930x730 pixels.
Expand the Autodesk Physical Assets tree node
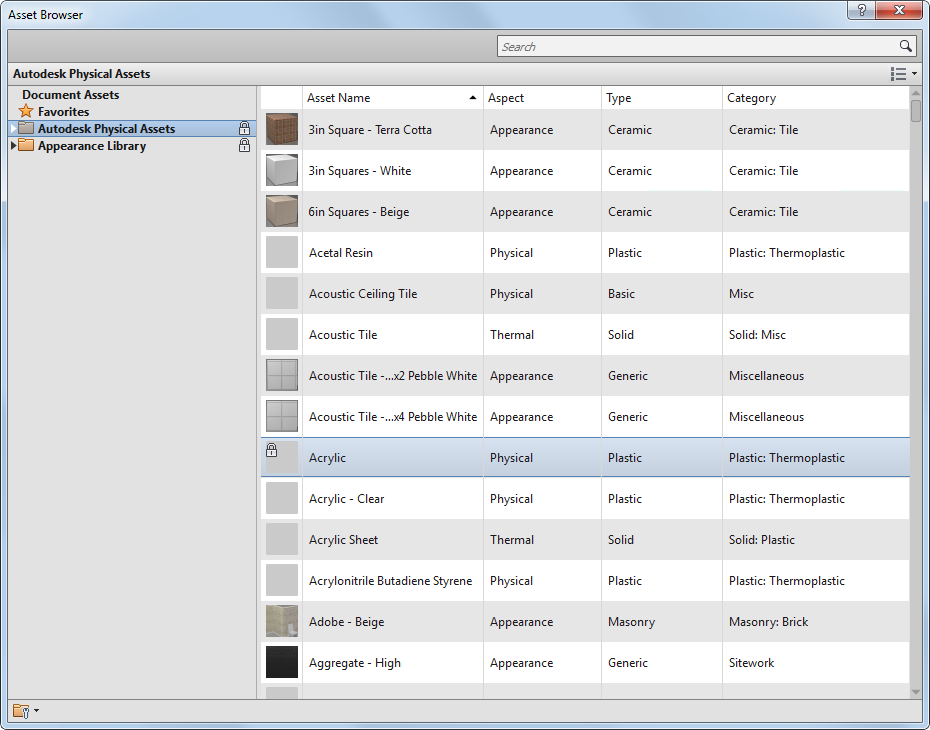coord(13,128)
